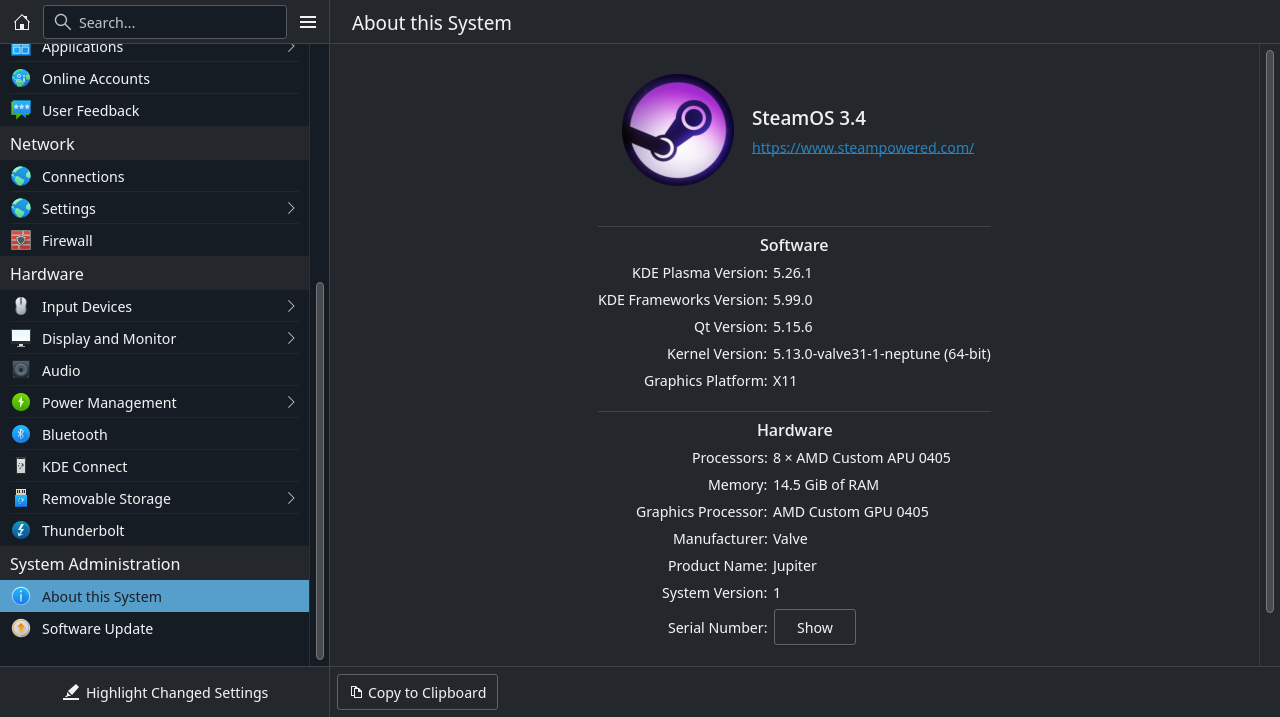Open the hamburger menu icon
This screenshot has width=1280, height=717.
(308, 22)
